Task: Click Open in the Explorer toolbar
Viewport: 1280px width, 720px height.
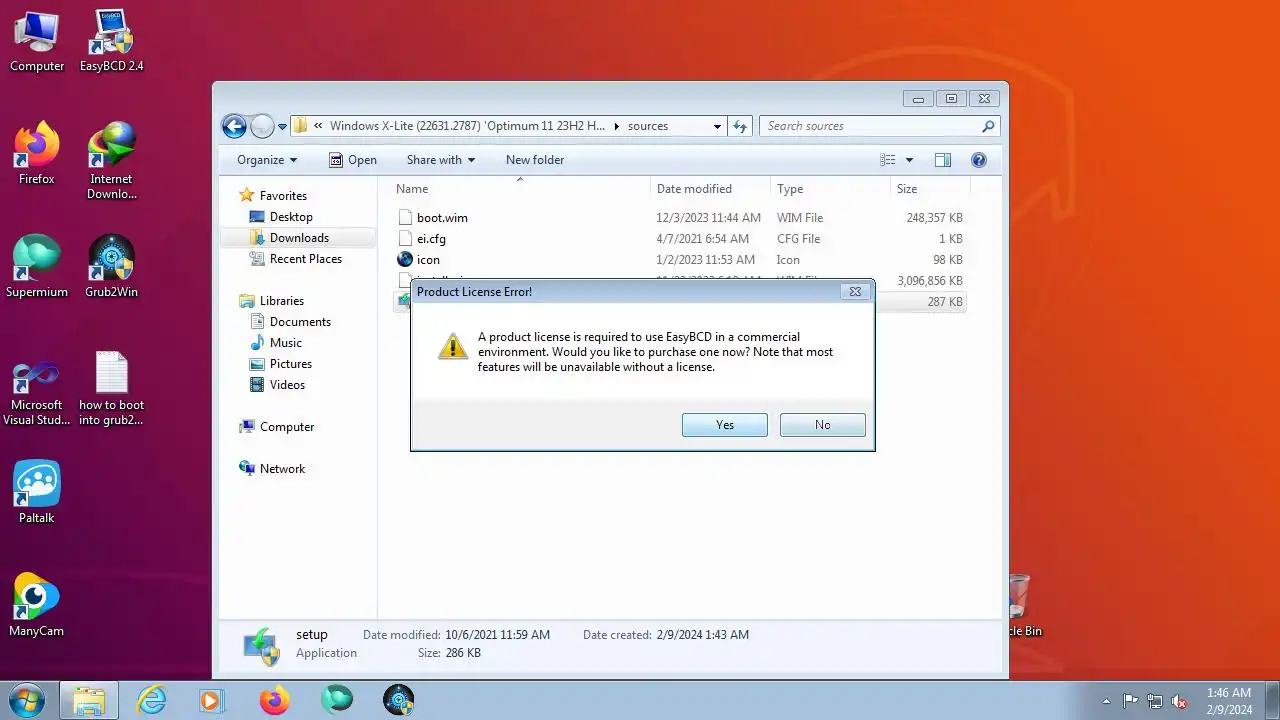Action: pos(353,160)
